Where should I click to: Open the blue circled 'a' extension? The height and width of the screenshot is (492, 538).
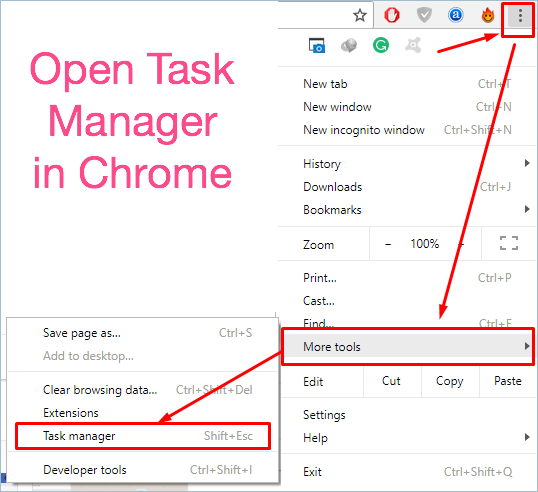(456, 15)
